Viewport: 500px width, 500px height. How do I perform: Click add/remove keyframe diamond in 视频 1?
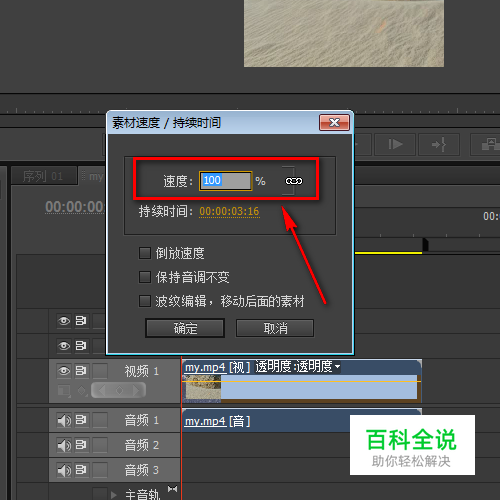coord(119,390)
